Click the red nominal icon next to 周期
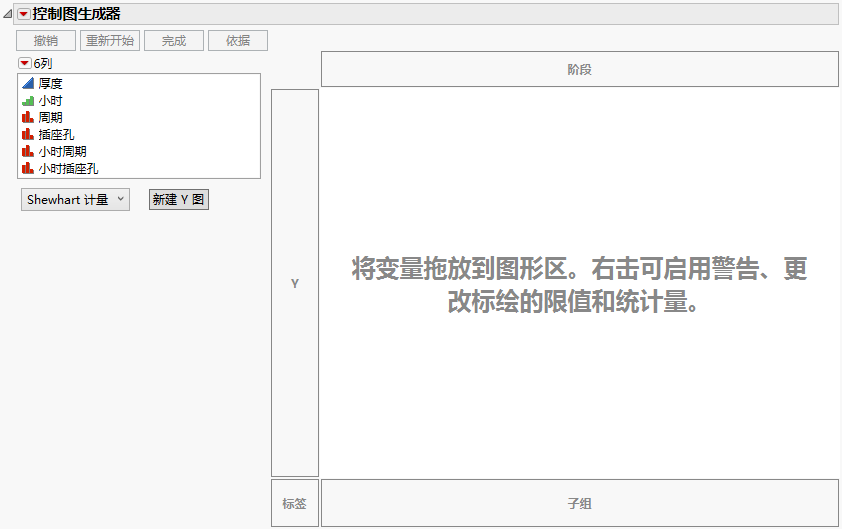842x529 pixels. point(28,117)
